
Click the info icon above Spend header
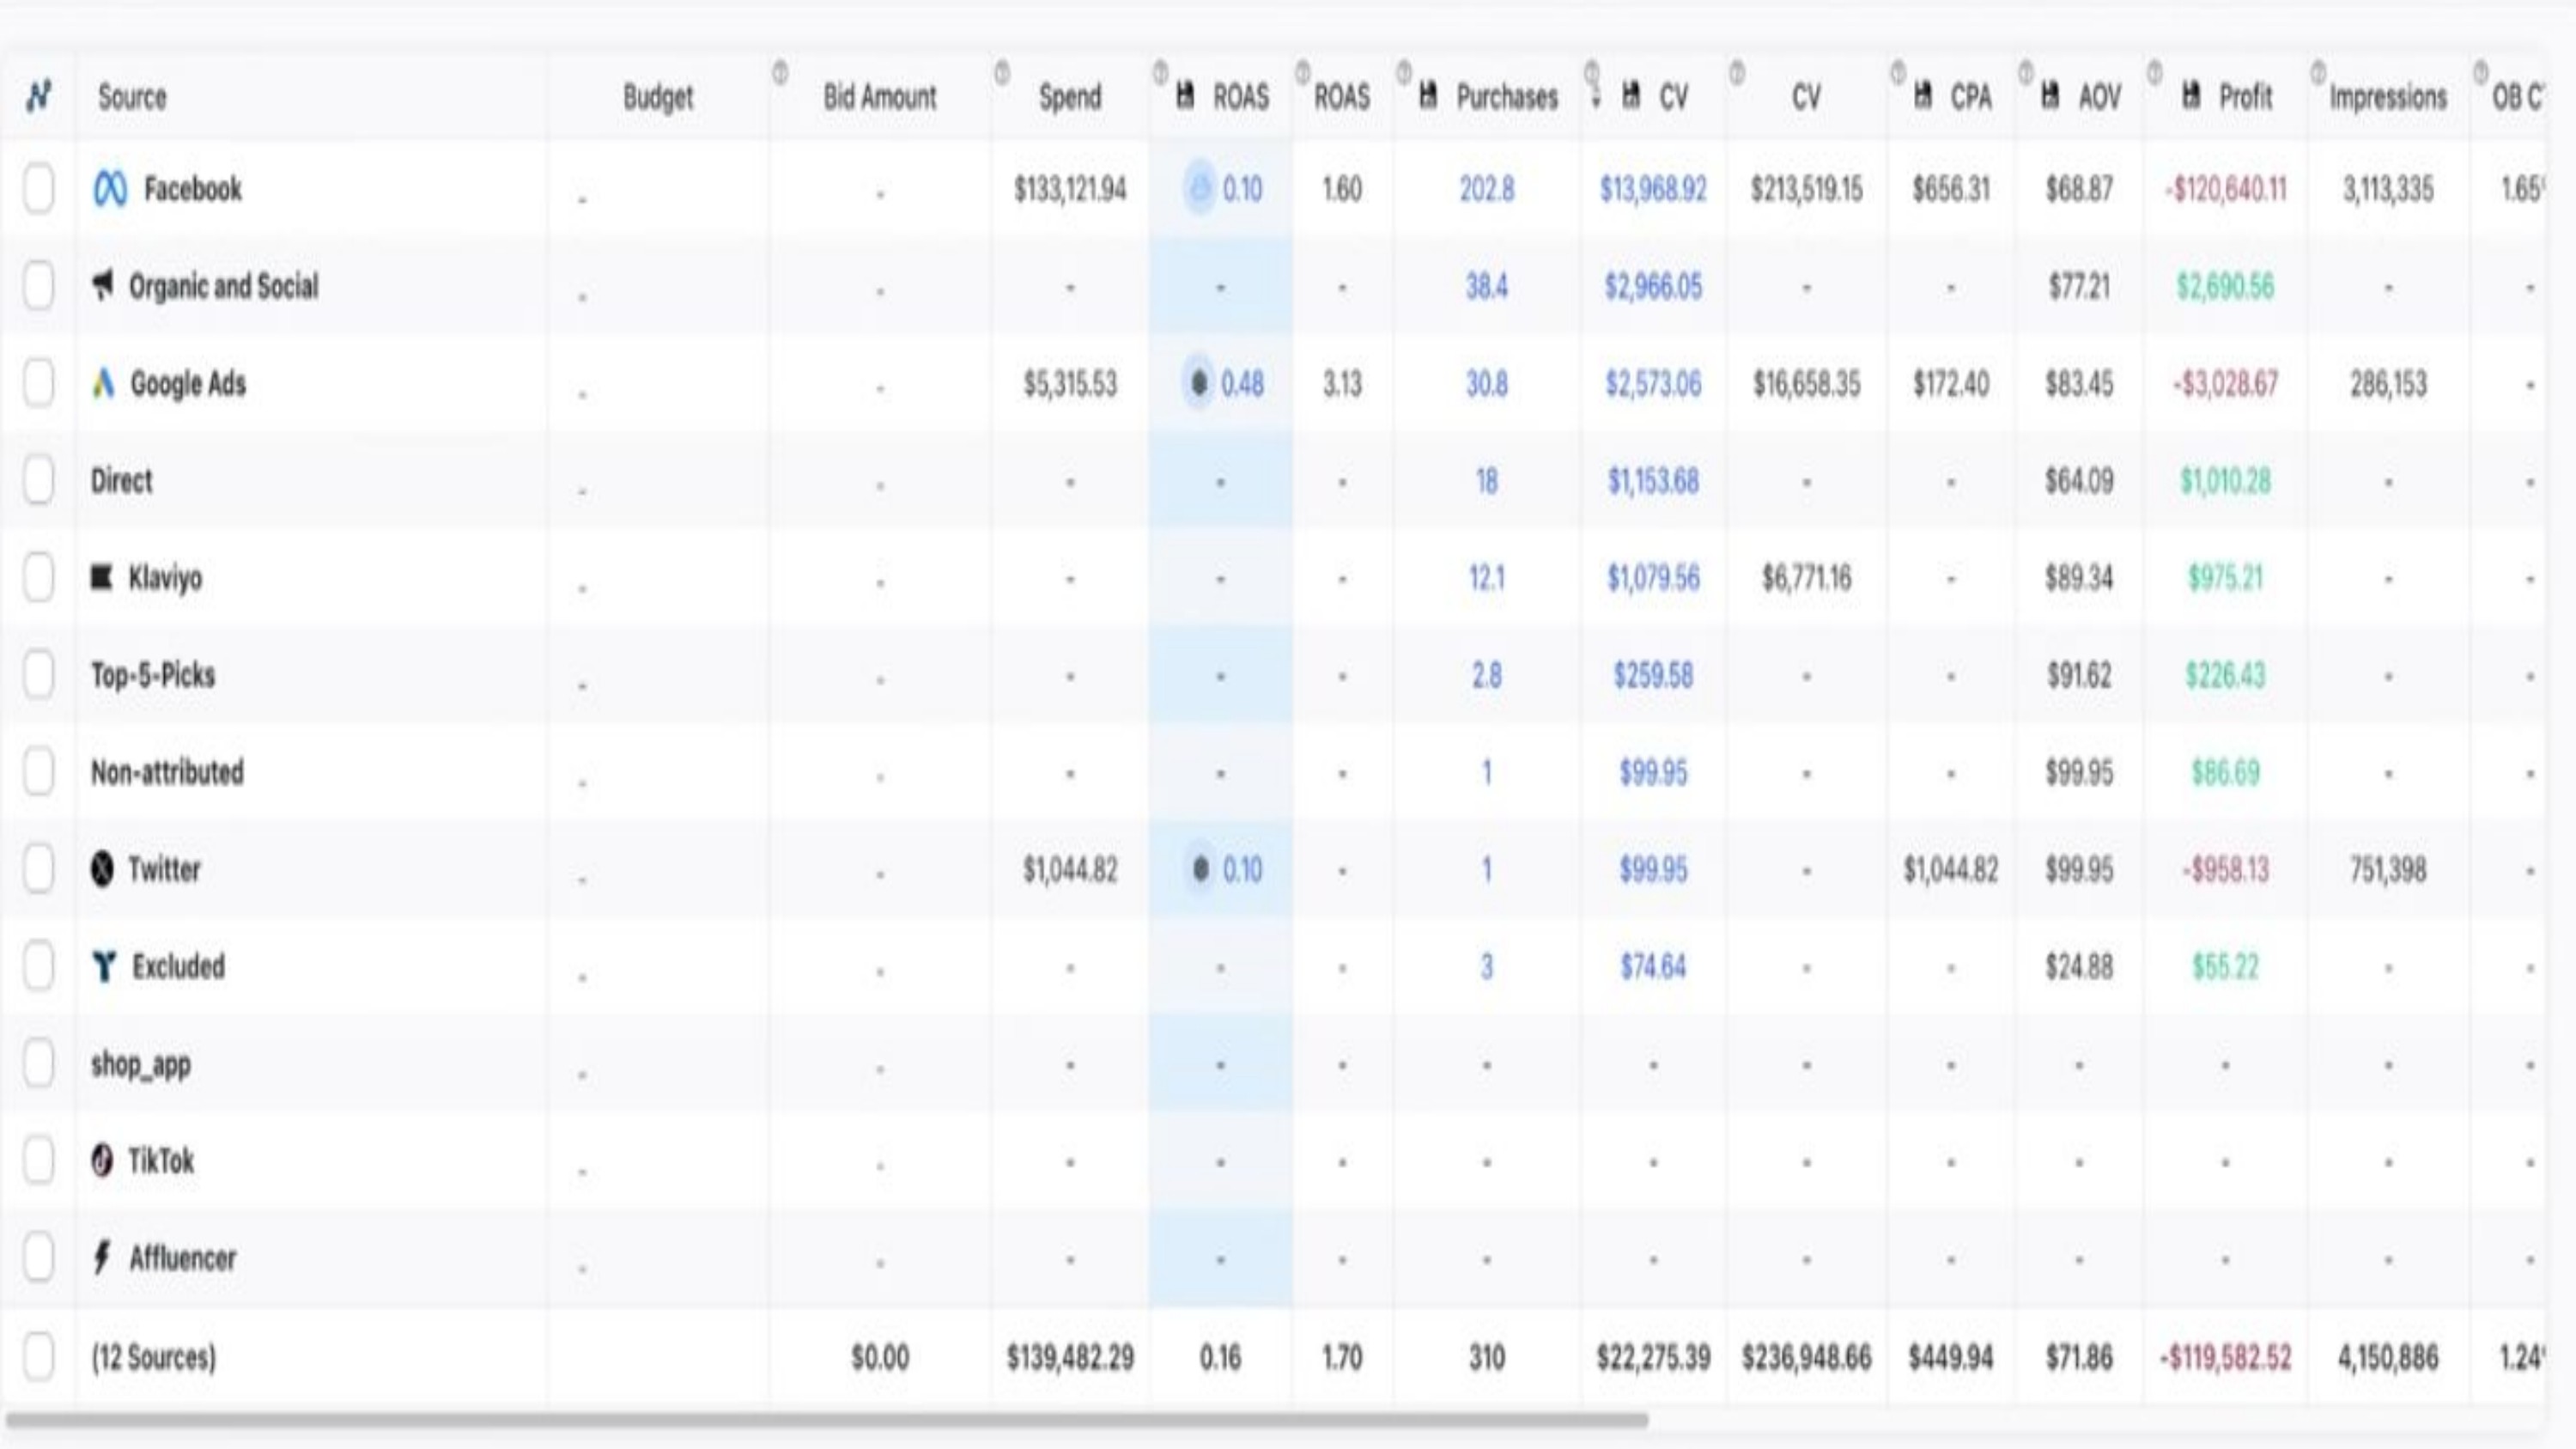coord(1002,72)
